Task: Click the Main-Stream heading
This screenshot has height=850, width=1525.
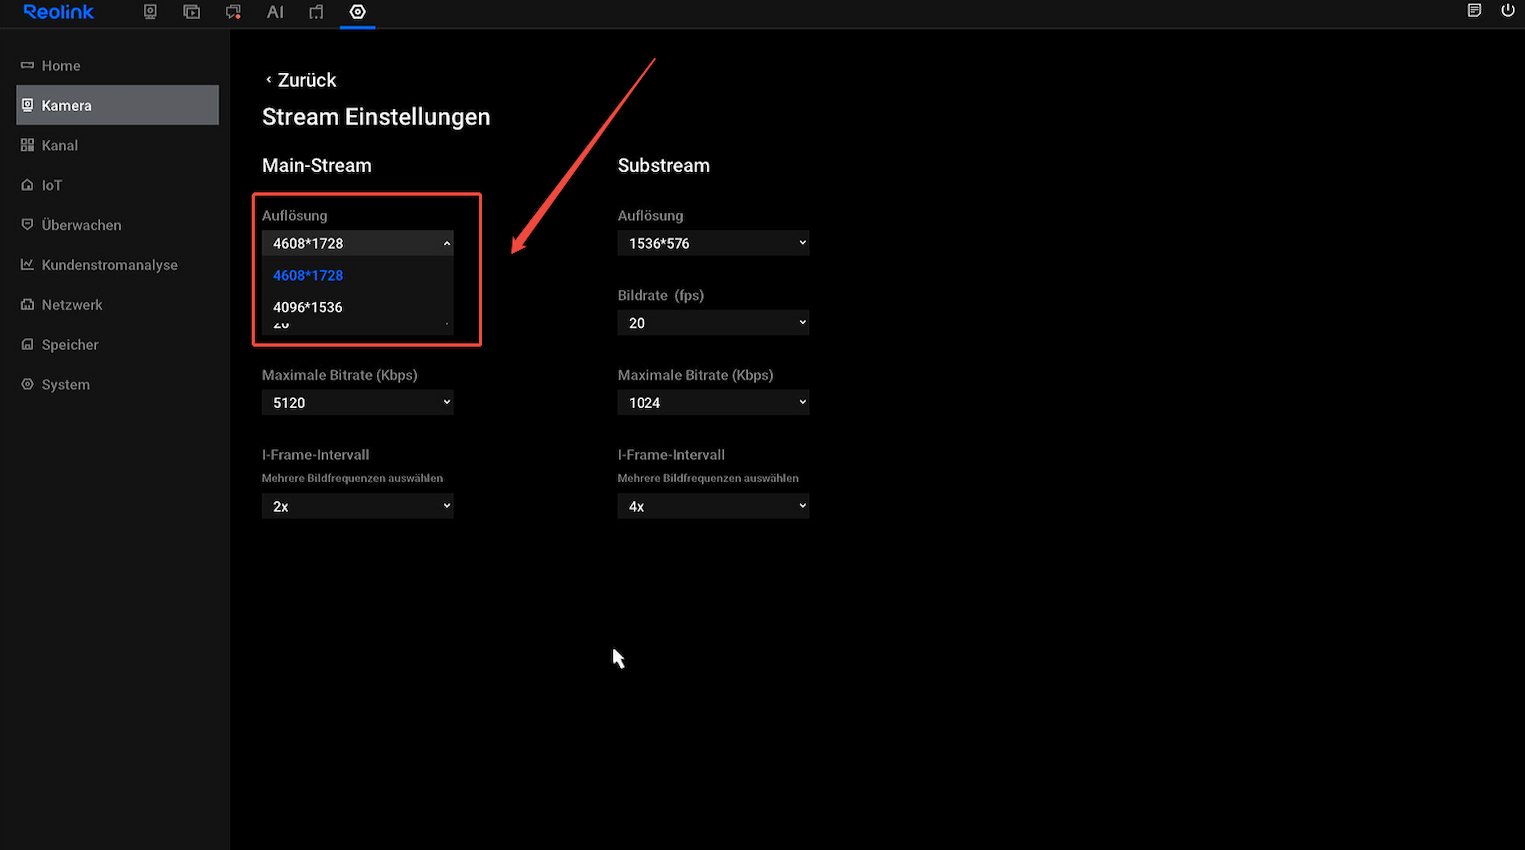Action: (317, 166)
